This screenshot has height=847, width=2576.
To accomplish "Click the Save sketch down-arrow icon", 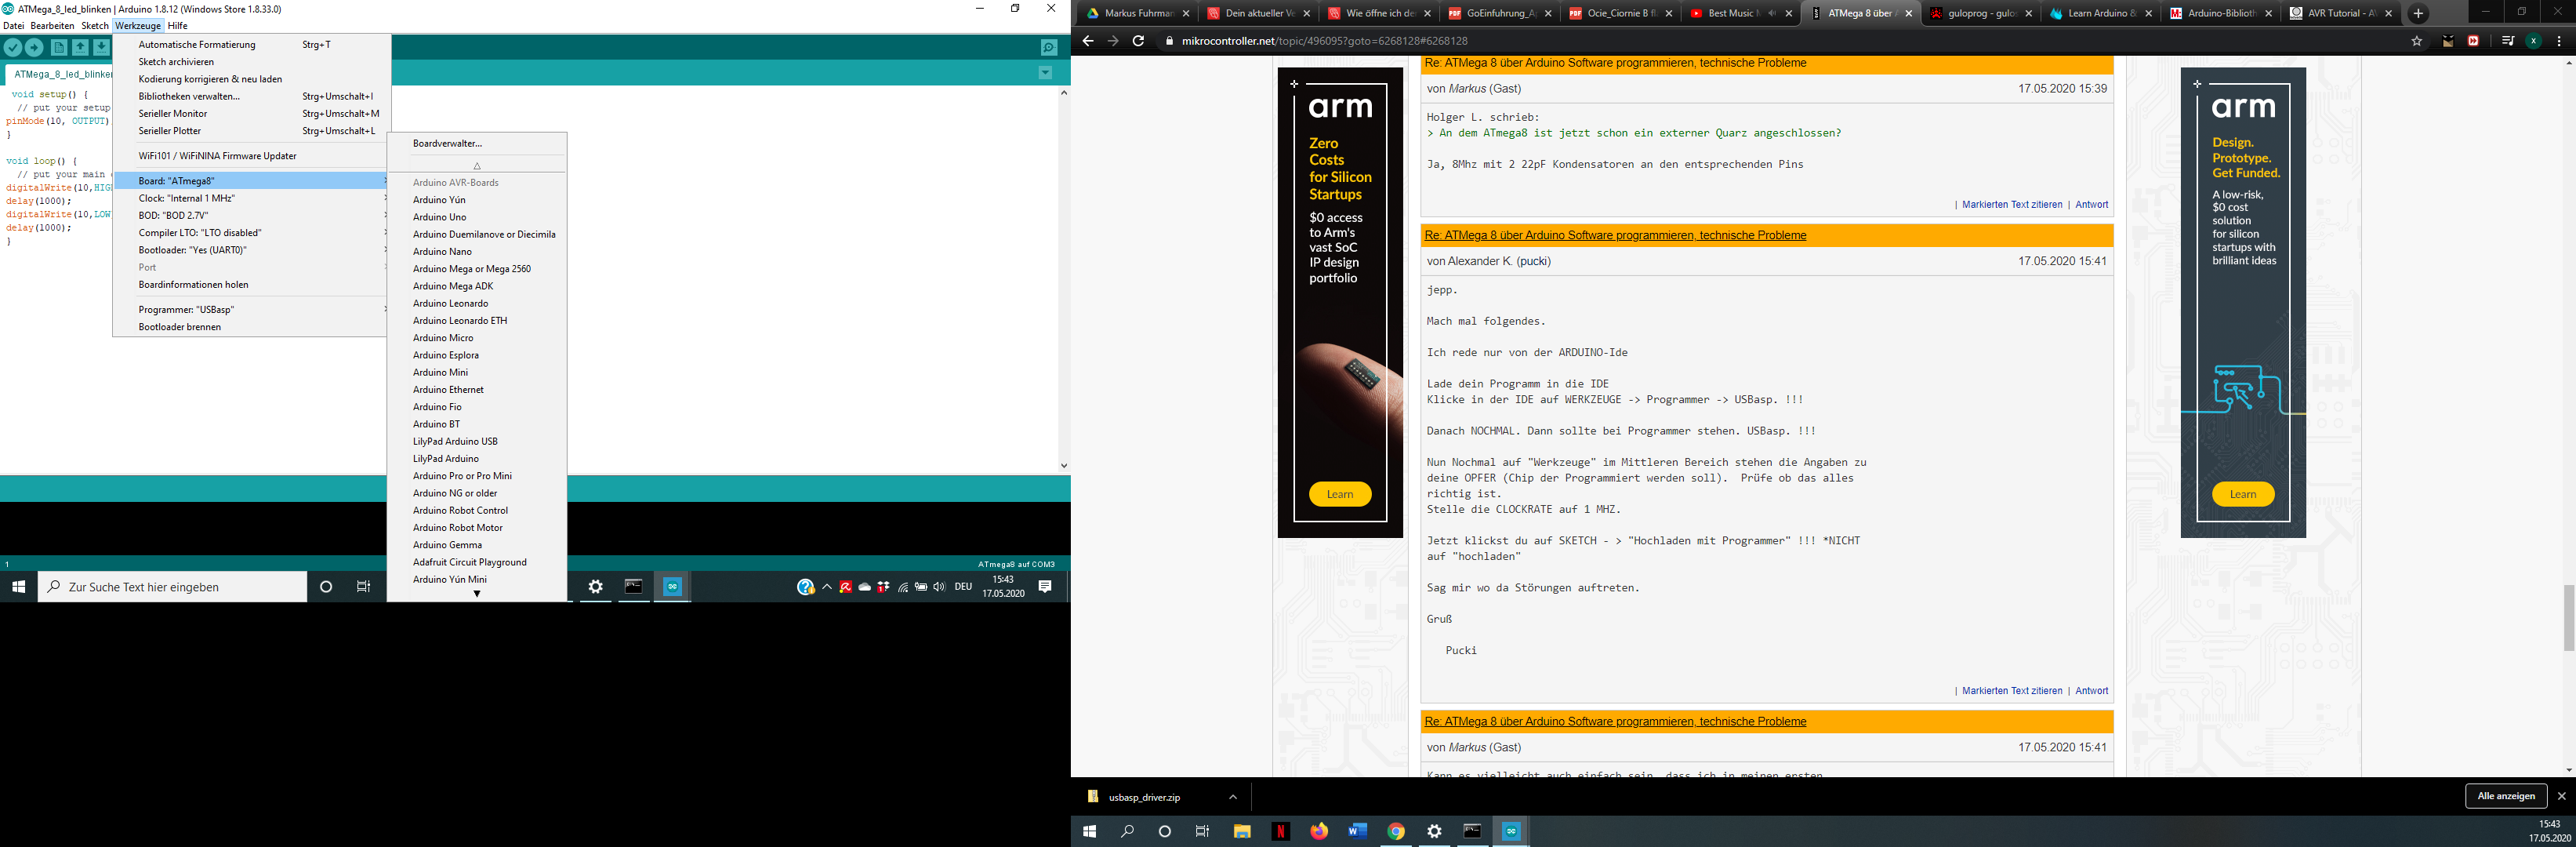I will (x=101, y=47).
